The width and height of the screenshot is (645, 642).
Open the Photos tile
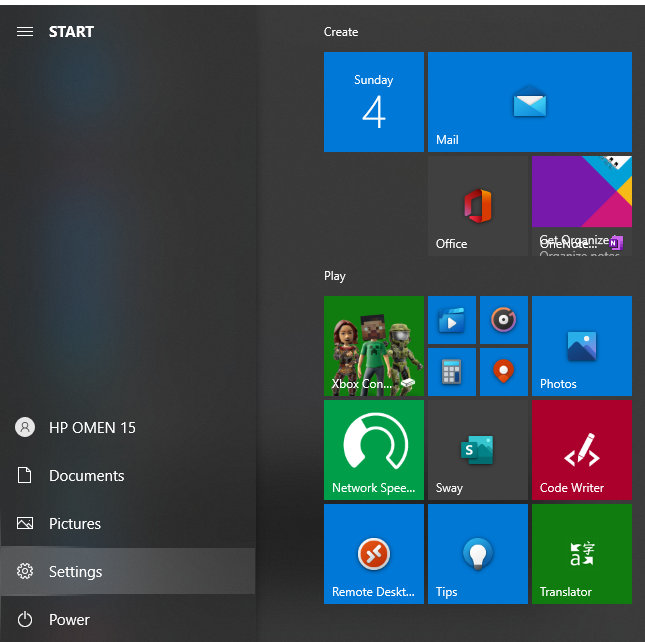point(581,345)
